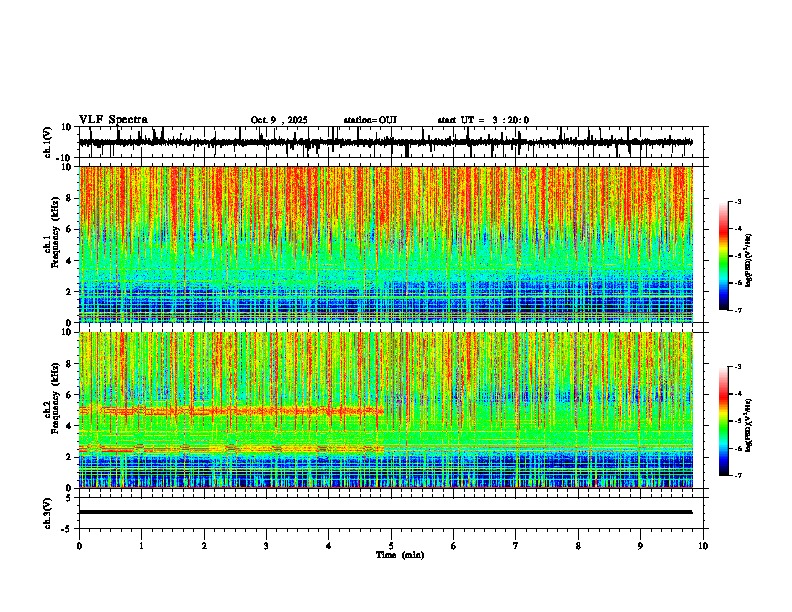Click the red 5 kHz band in the ch.2 spectrogram

click(x=231, y=411)
